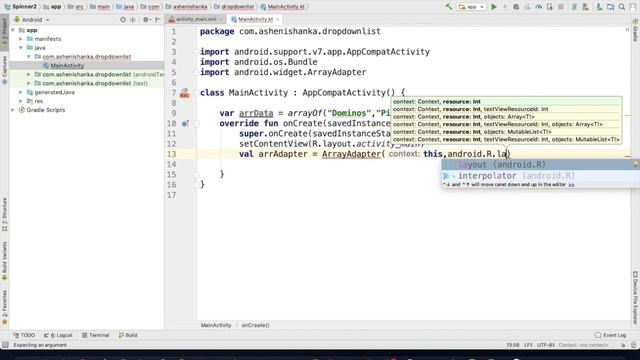Open the Project Structure icon
The height and width of the screenshot is (360, 640).
(x=610, y=7)
